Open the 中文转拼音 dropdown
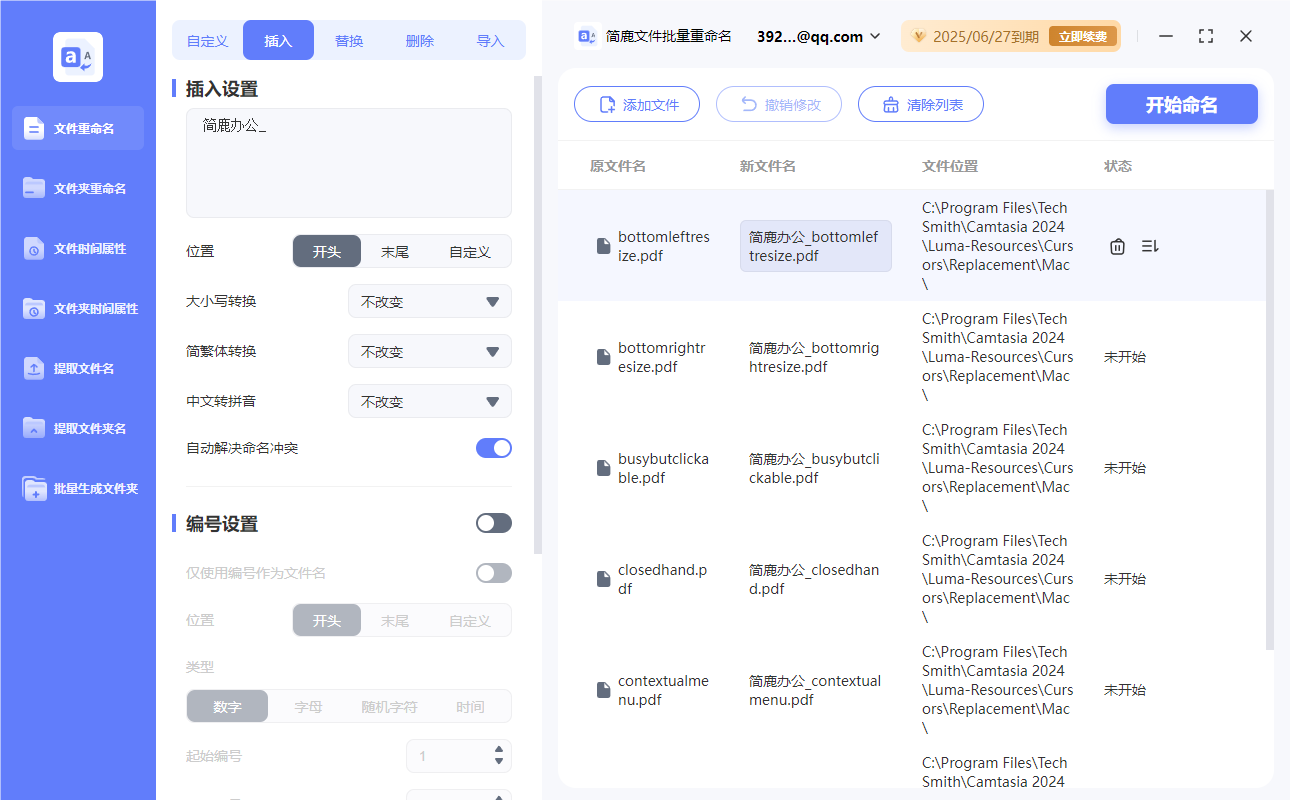Image resolution: width=1290 pixels, height=800 pixels. tap(429, 401)
